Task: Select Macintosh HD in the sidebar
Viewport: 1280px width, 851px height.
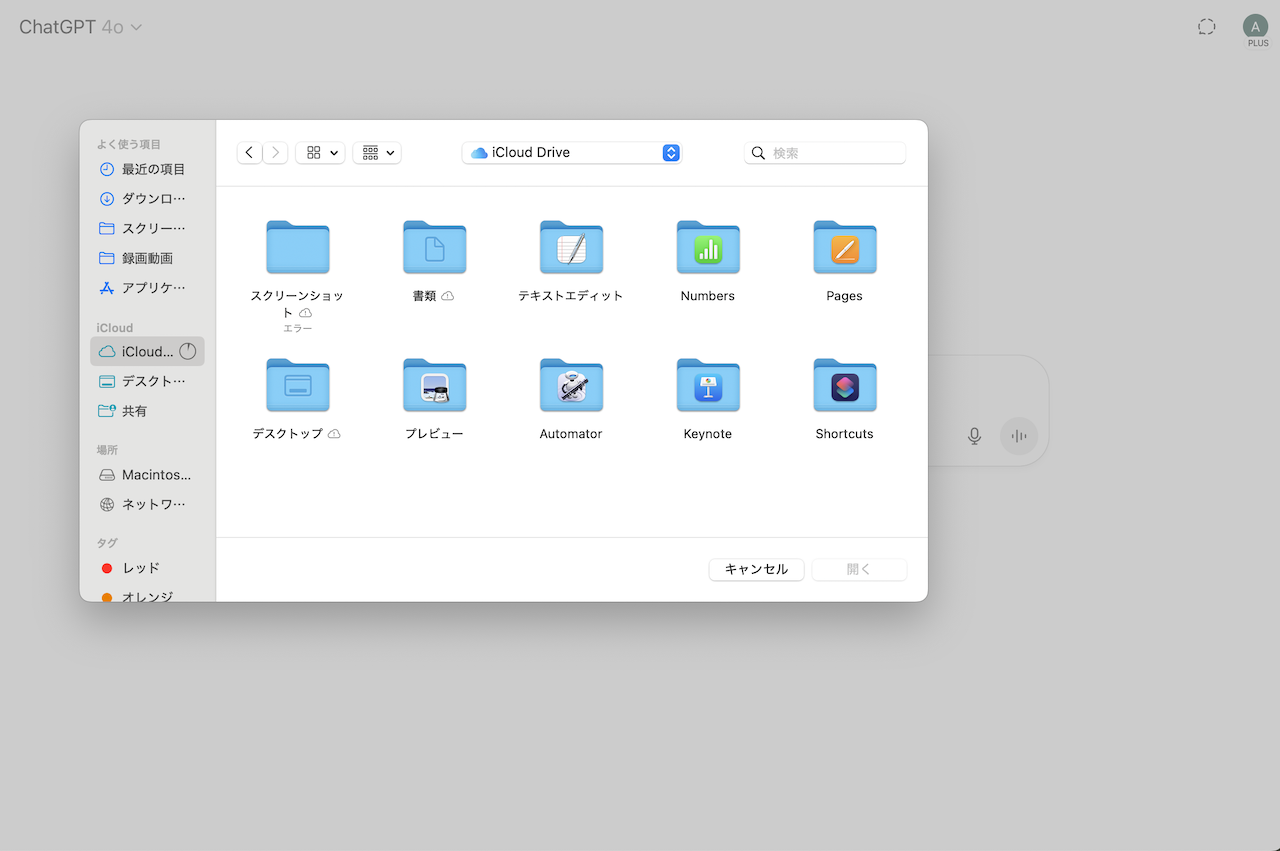Action: tap(147, 475)
